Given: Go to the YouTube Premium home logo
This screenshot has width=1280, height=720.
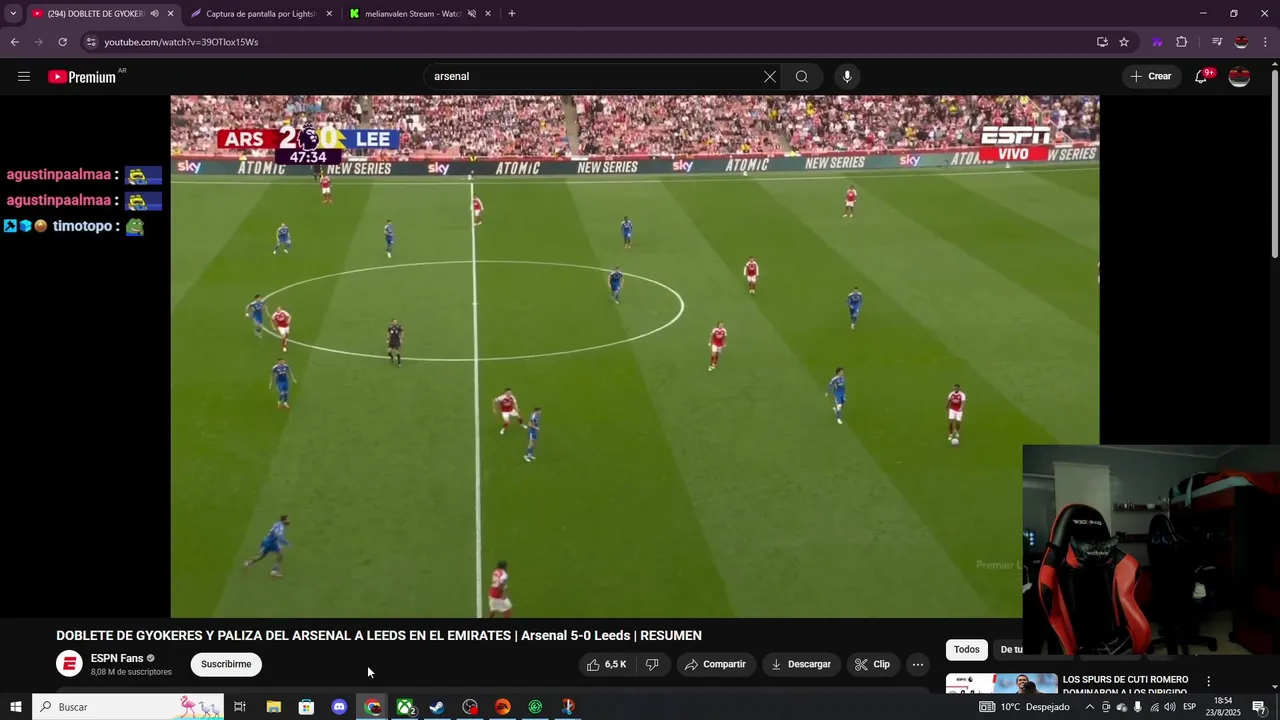Looking at the screenshot, I should click(83, 77).
